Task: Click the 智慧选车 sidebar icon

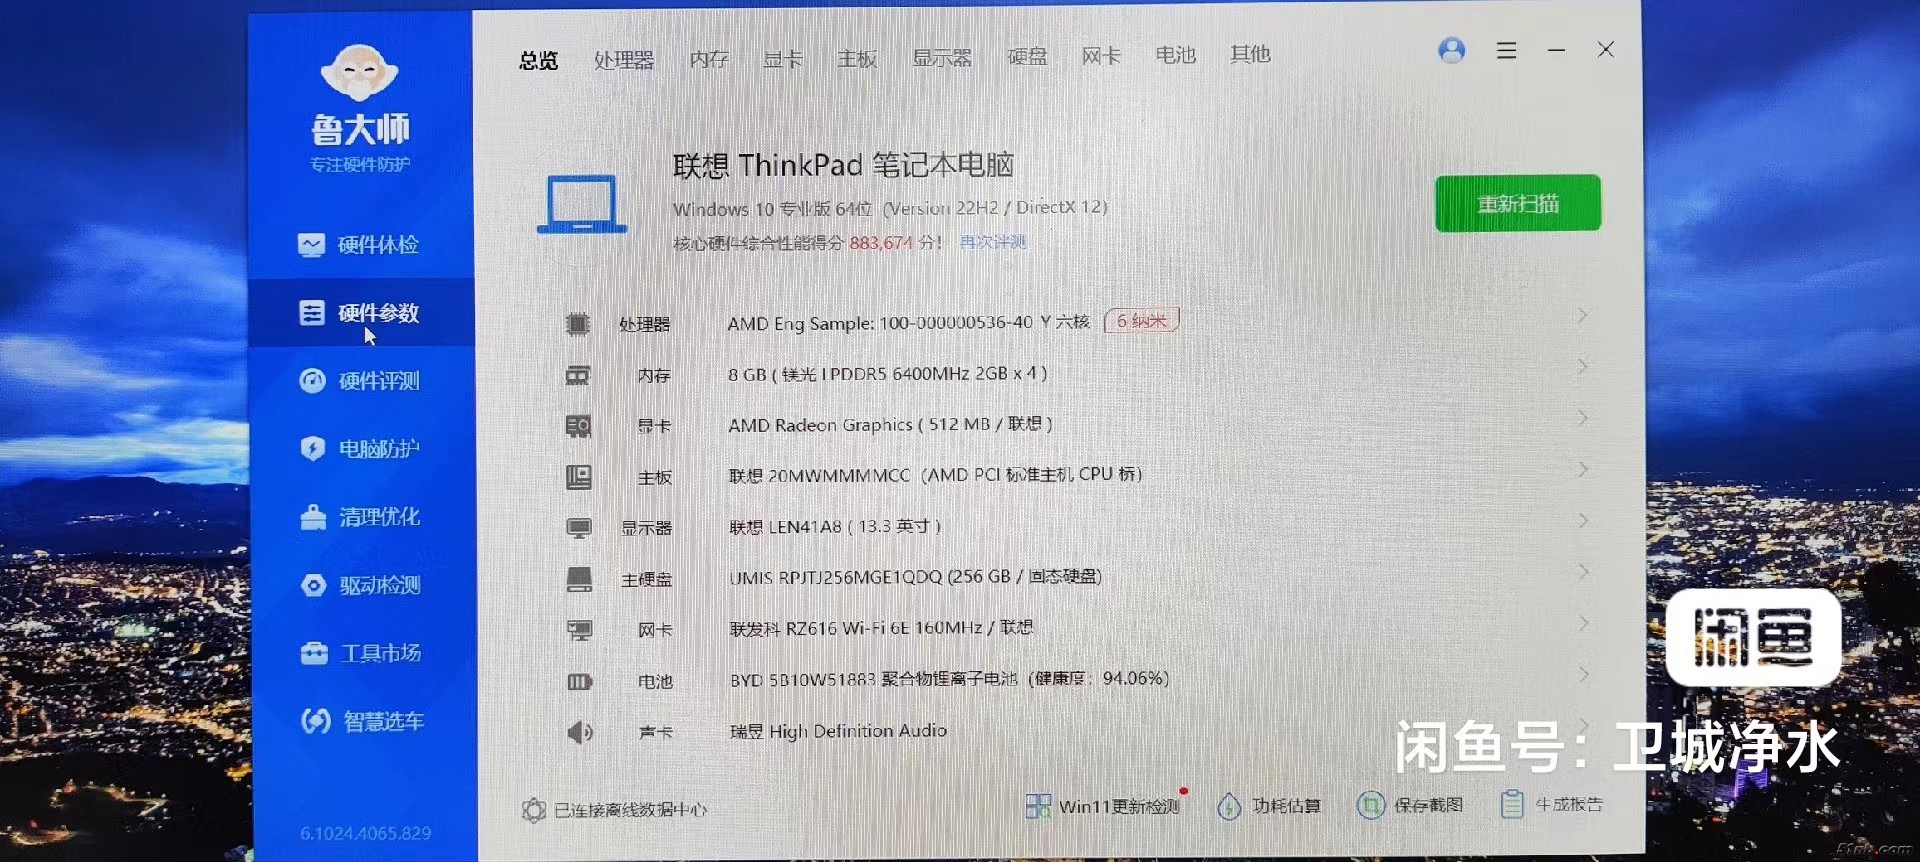Action: [315, 721]
